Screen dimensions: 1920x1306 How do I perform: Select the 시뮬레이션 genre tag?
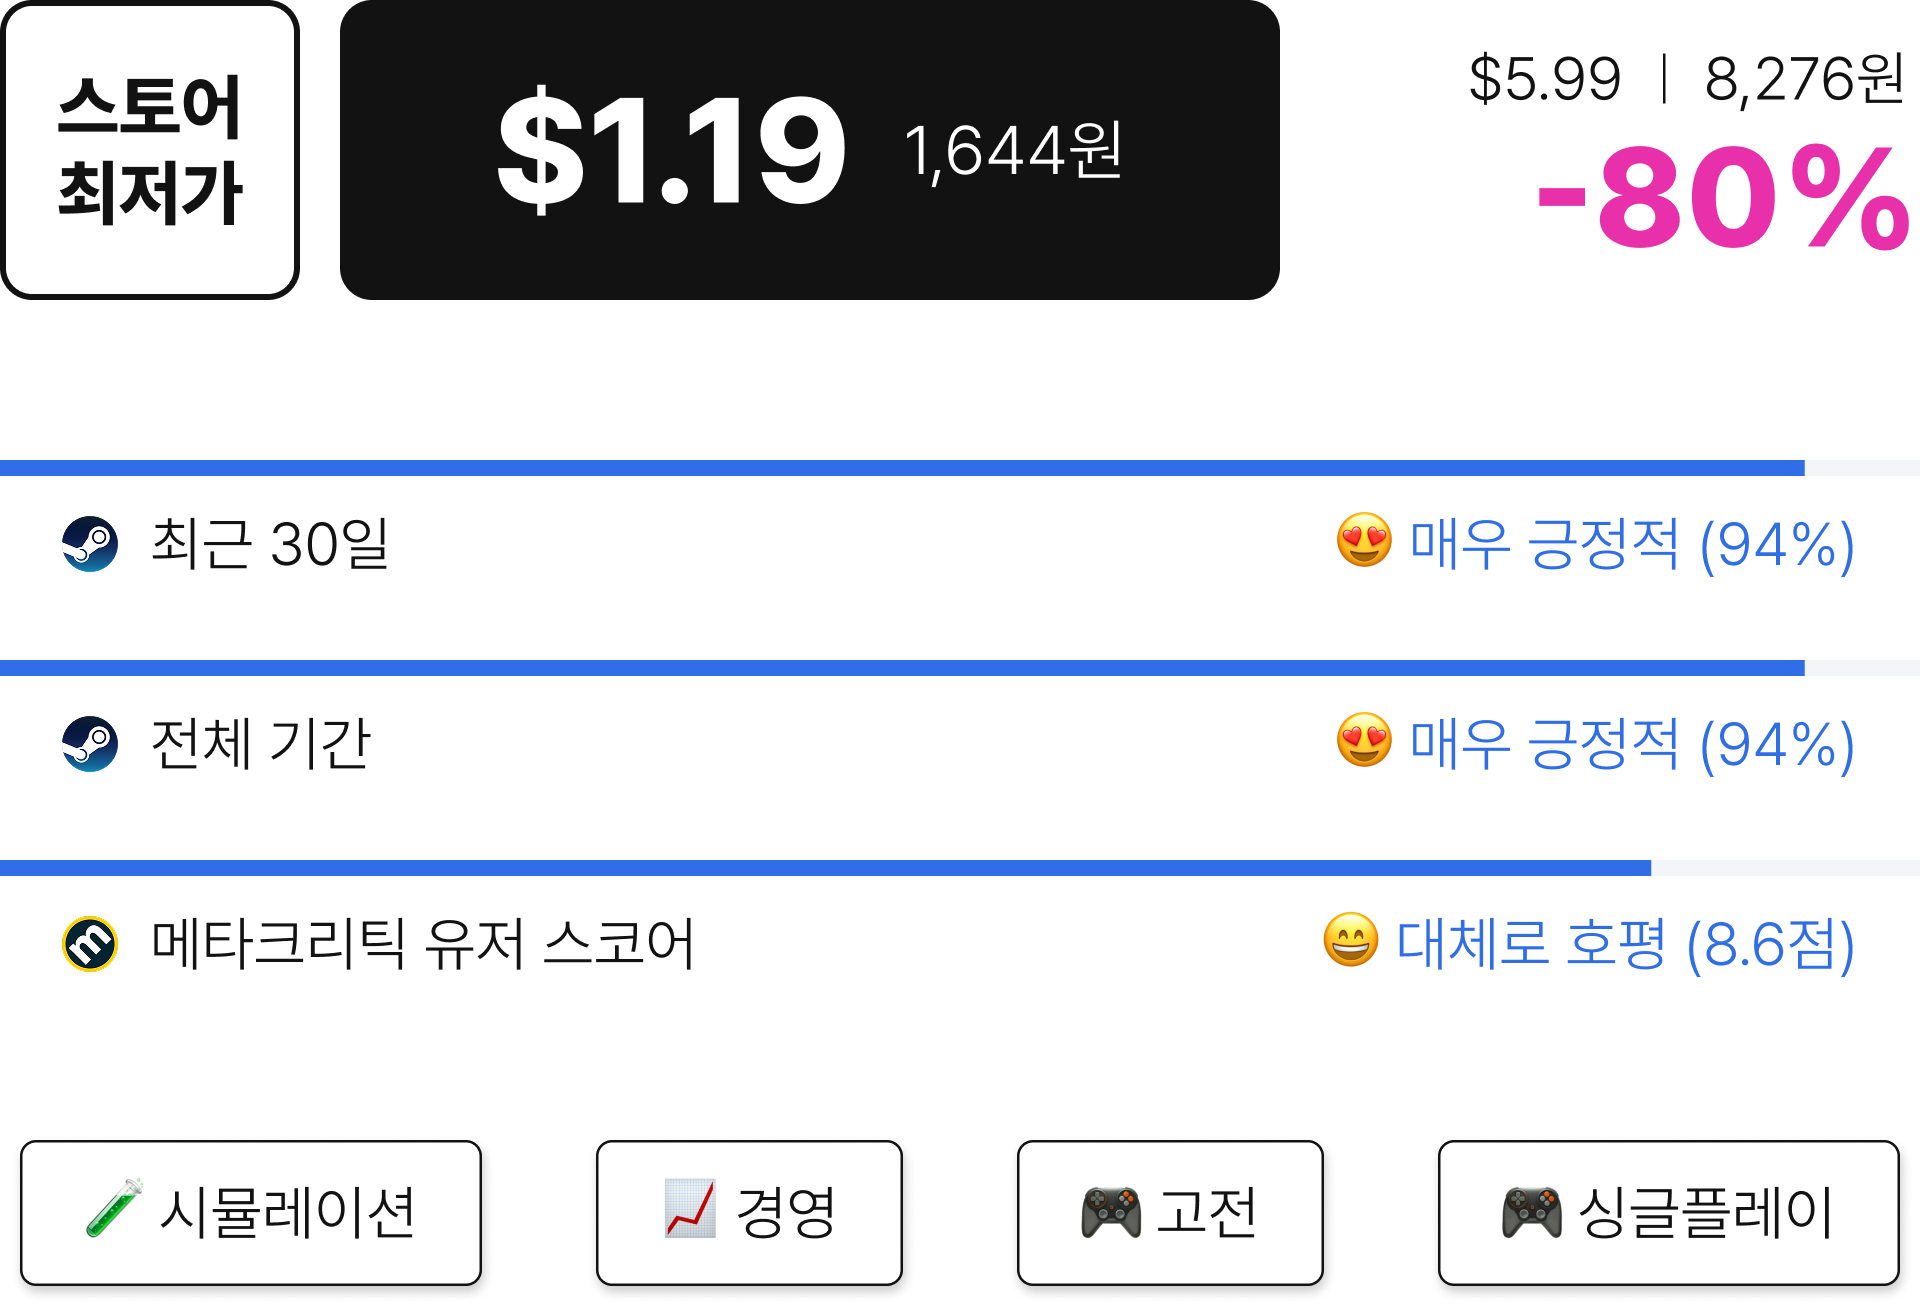pos(251,1212)
